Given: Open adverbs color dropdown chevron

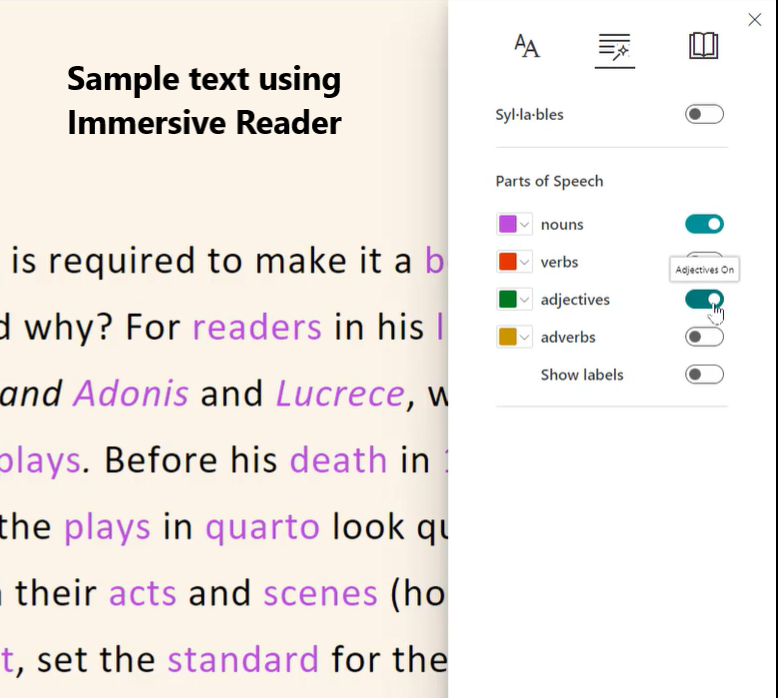Looking at the screenshot, I should (524, 337).
